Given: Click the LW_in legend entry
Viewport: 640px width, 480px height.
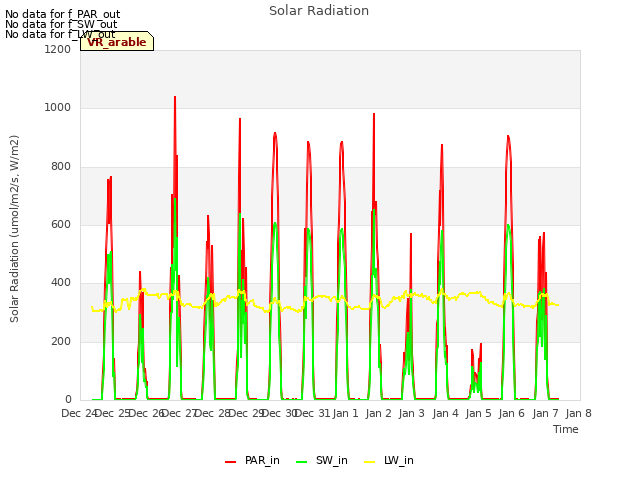Looking at the screenshot, I should click(x=389, y=460).
